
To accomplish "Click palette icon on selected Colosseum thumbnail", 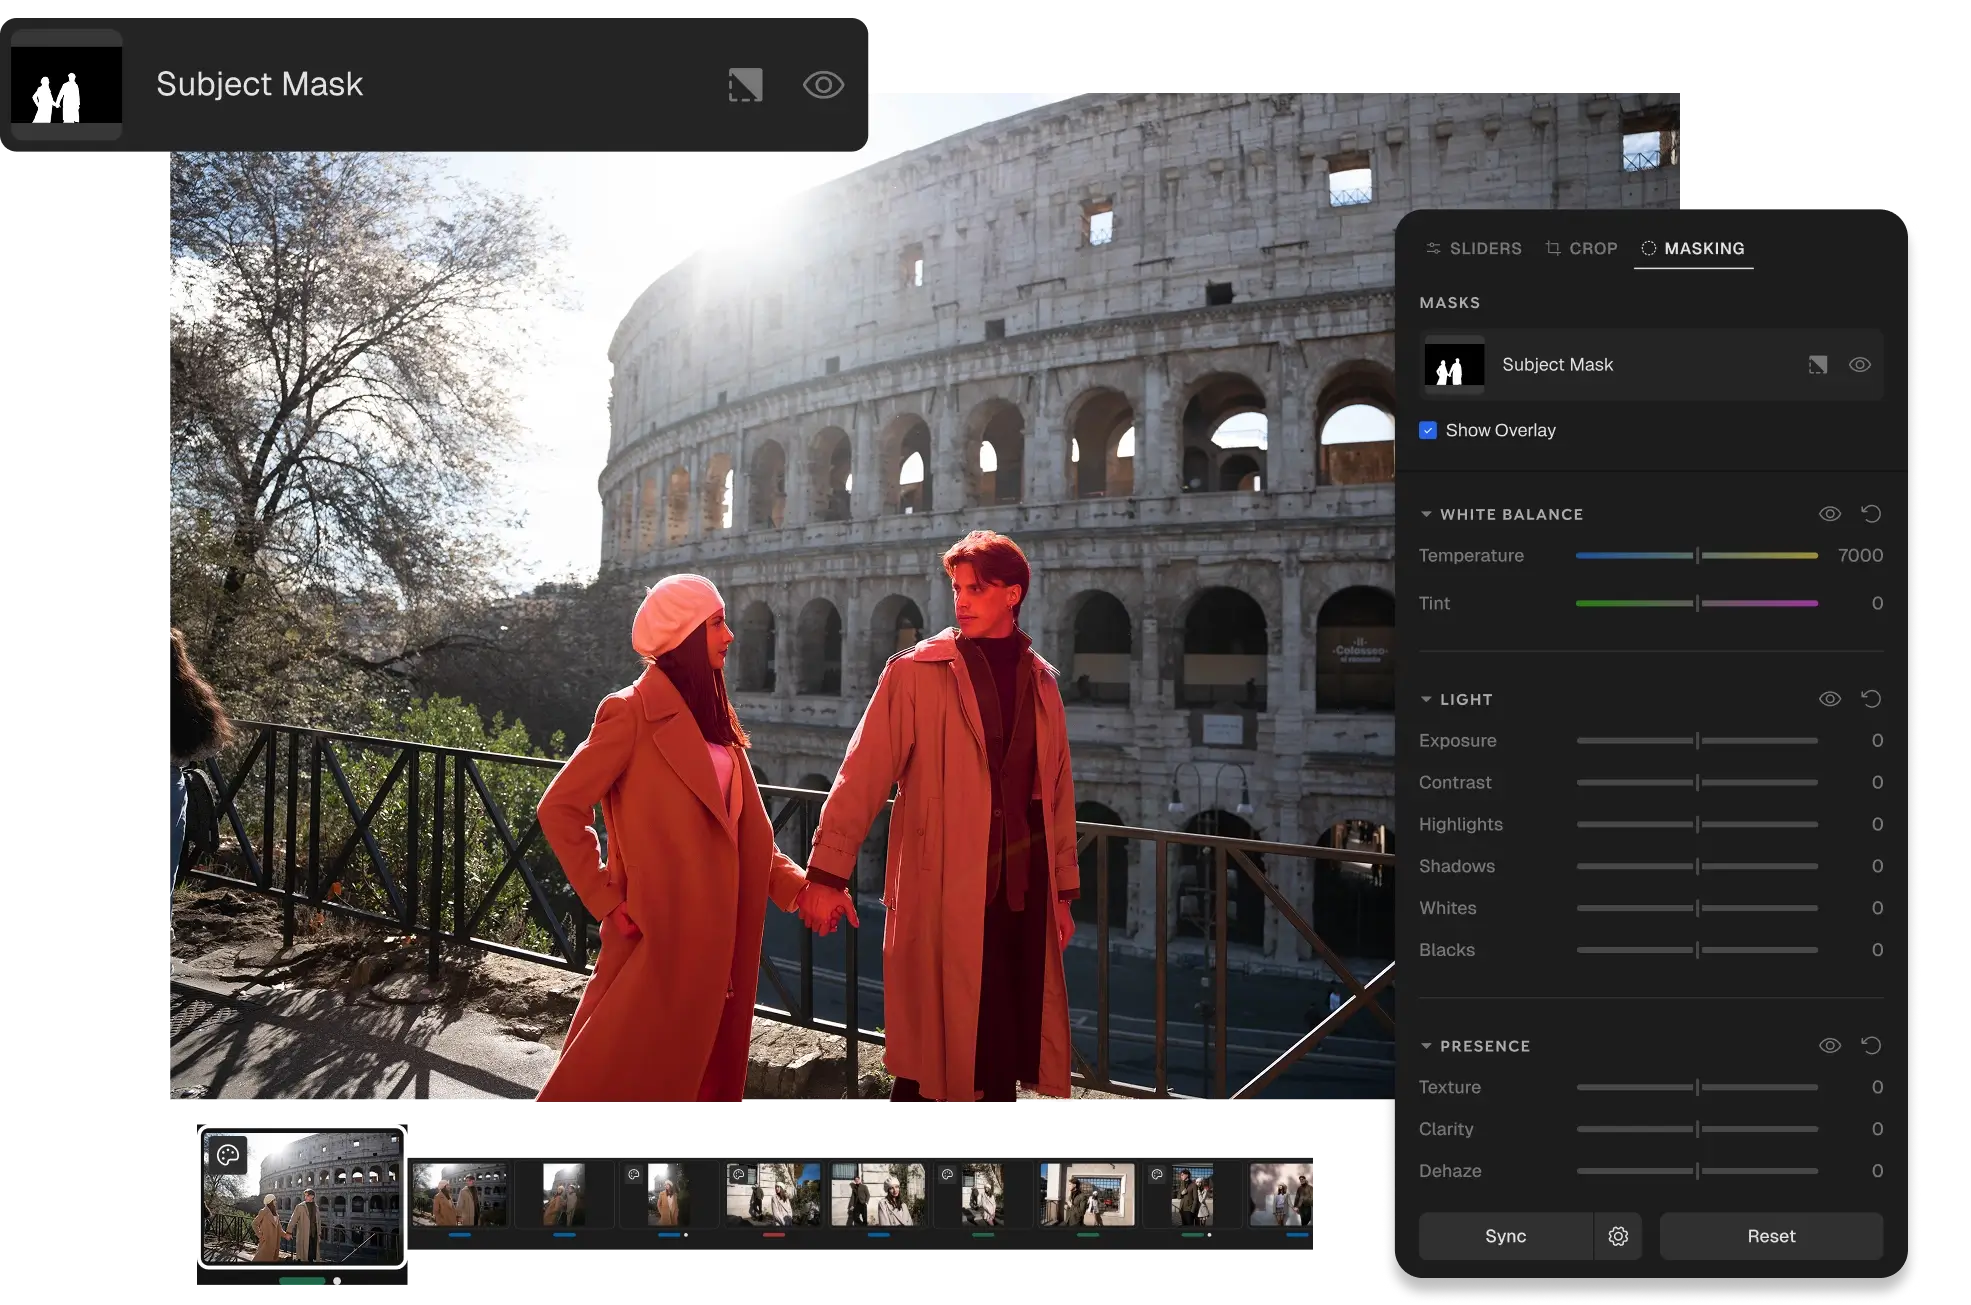I will tap(228, 1156).
